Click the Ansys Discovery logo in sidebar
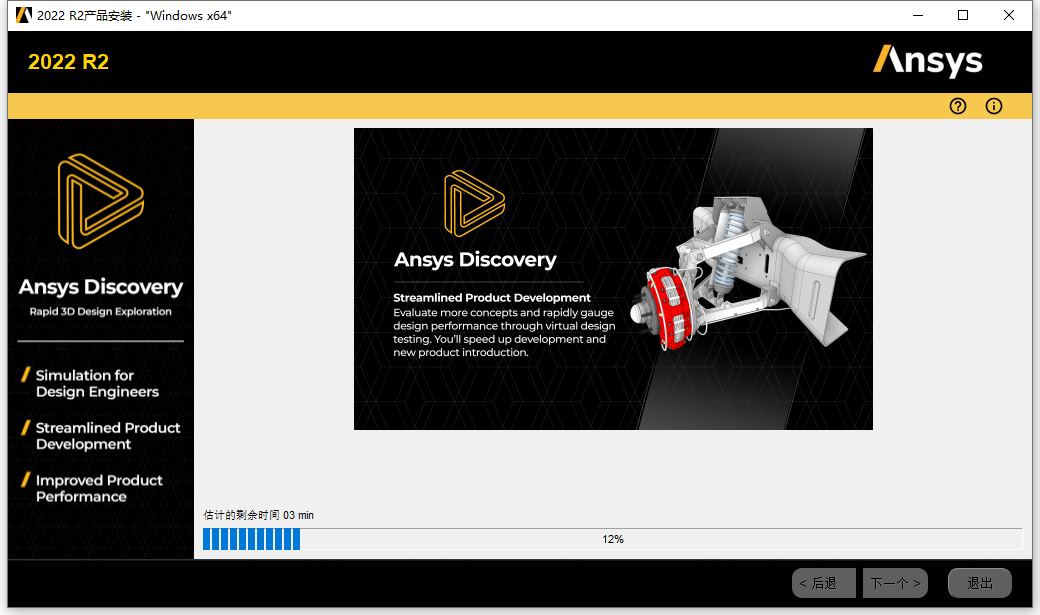Image resolution: width=1040 pixels, height=615 pixels. click(101, 201)
